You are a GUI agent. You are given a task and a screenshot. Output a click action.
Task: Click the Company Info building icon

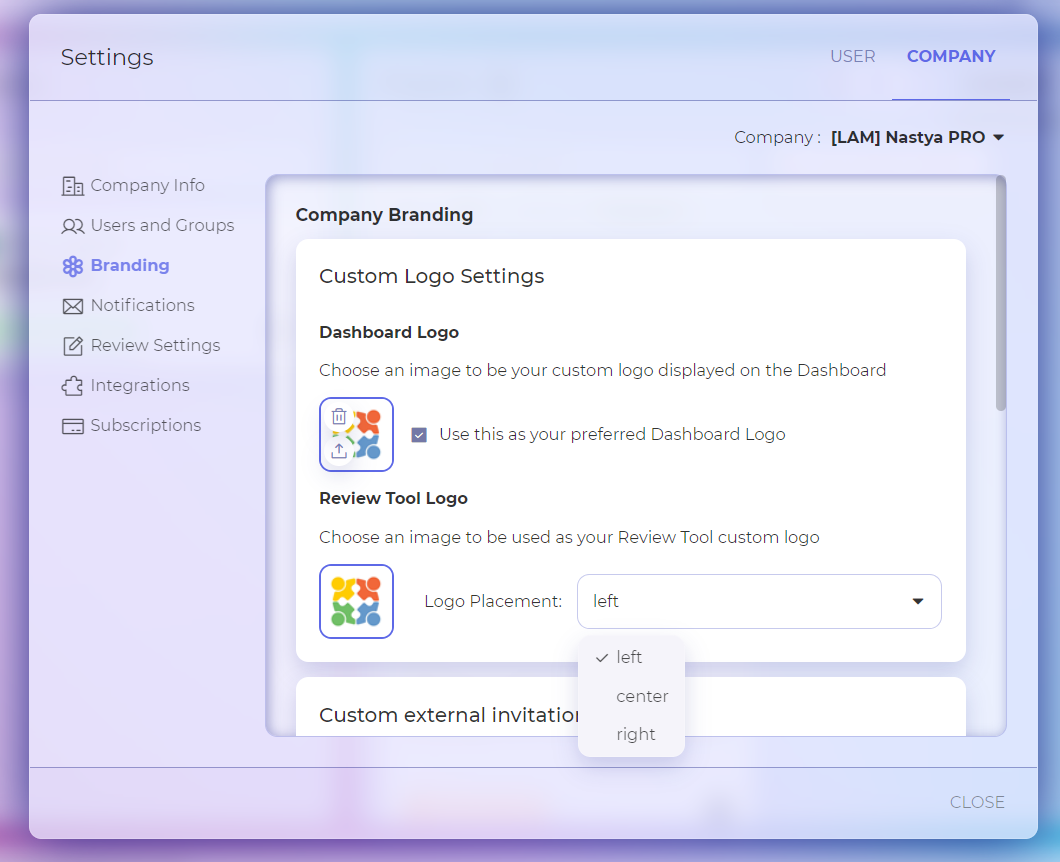point(72,185)
